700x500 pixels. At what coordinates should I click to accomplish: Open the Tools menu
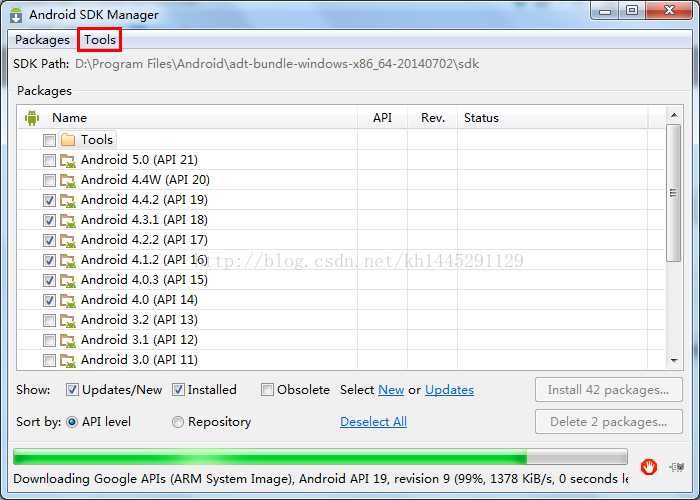[x=100, y=40]
